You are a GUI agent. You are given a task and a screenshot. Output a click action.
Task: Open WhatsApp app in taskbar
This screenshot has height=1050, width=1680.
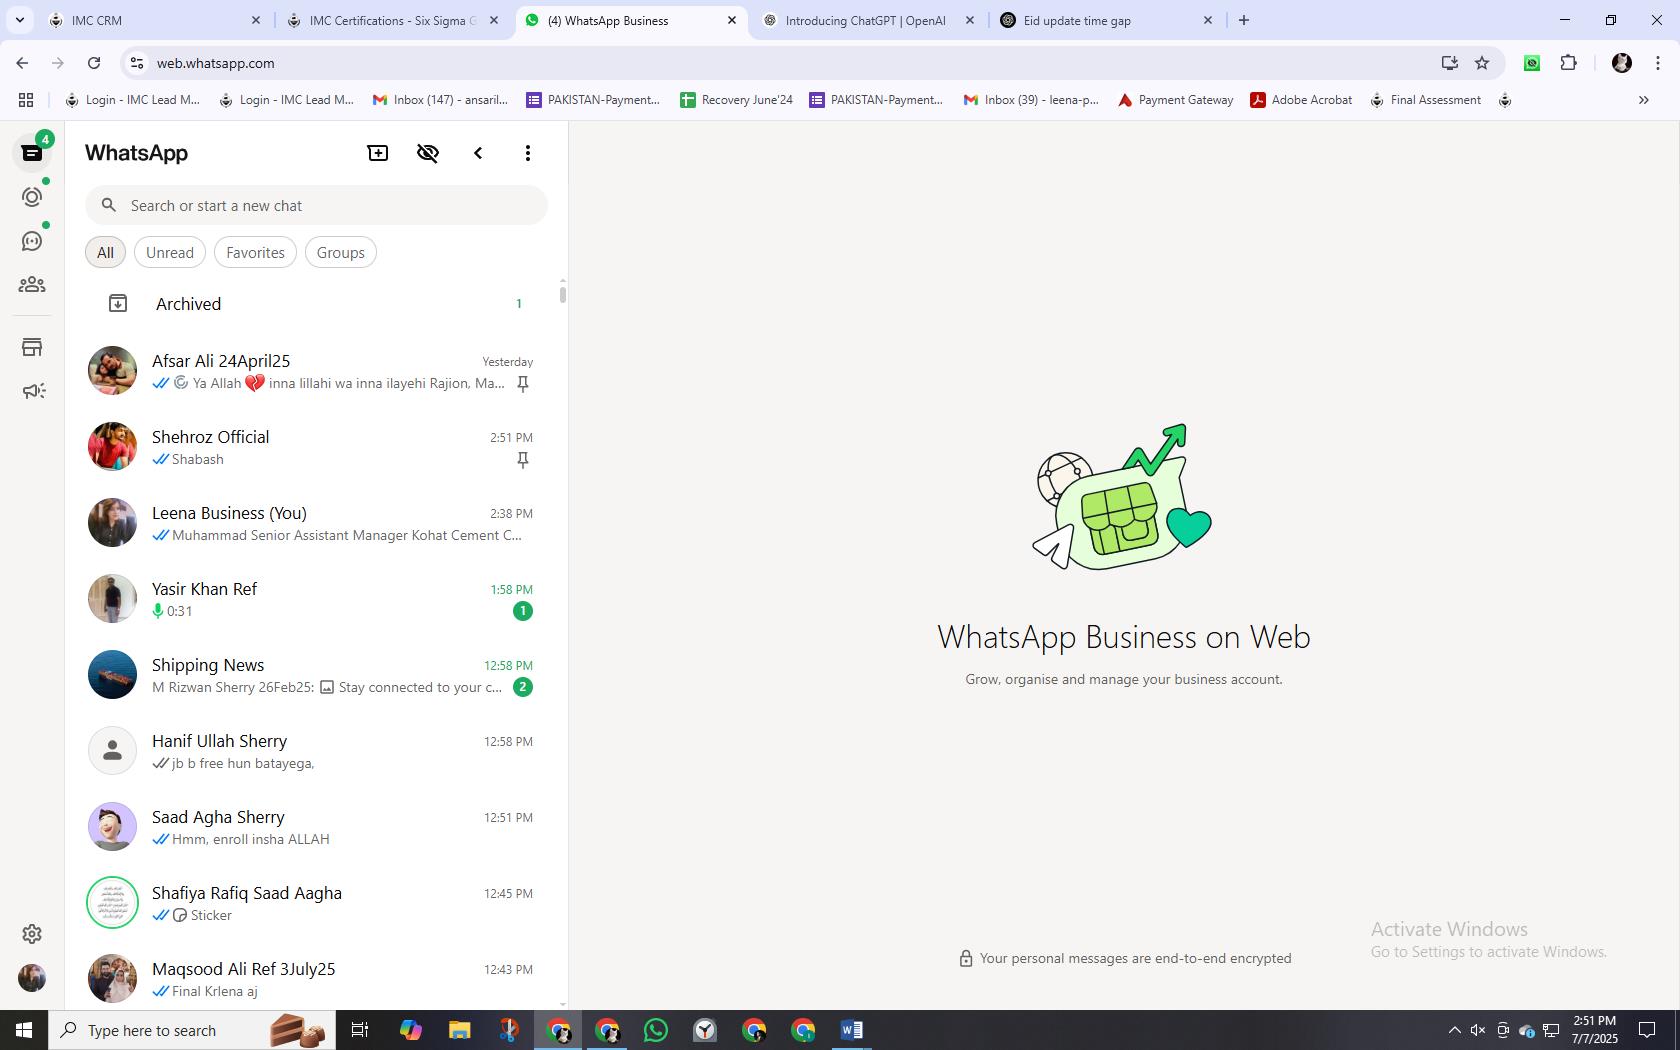pos(656,1030)
